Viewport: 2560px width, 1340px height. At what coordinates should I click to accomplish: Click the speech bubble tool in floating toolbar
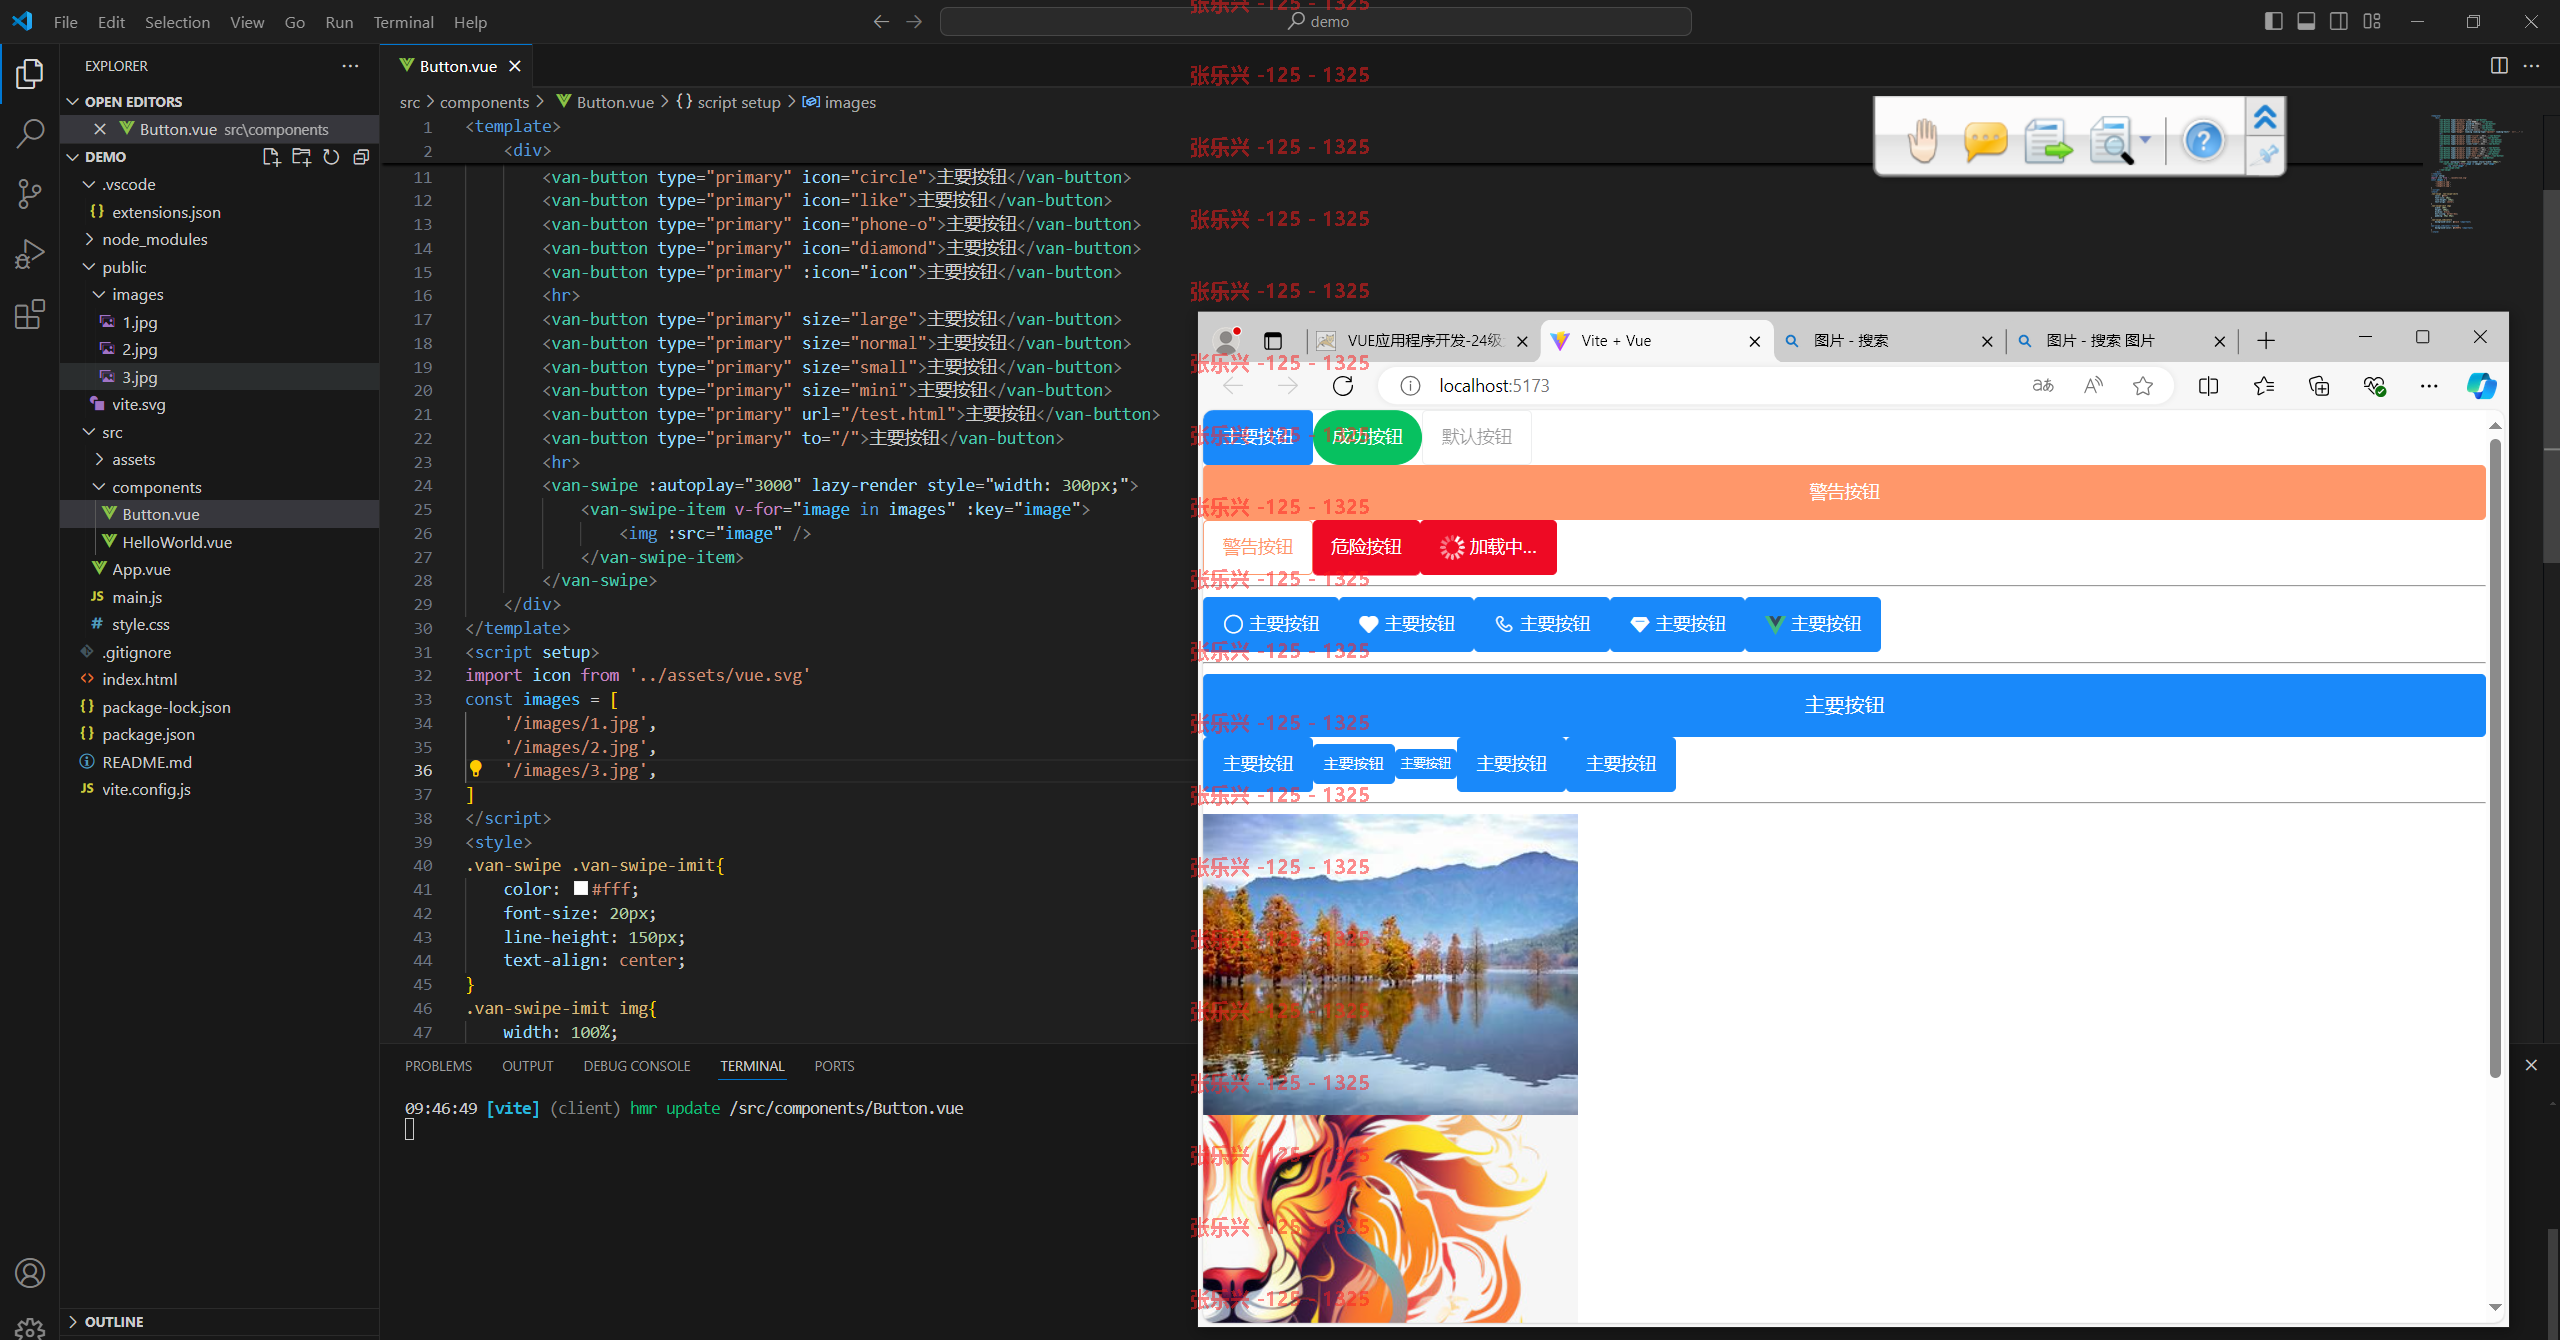(x=1985, y=141)
